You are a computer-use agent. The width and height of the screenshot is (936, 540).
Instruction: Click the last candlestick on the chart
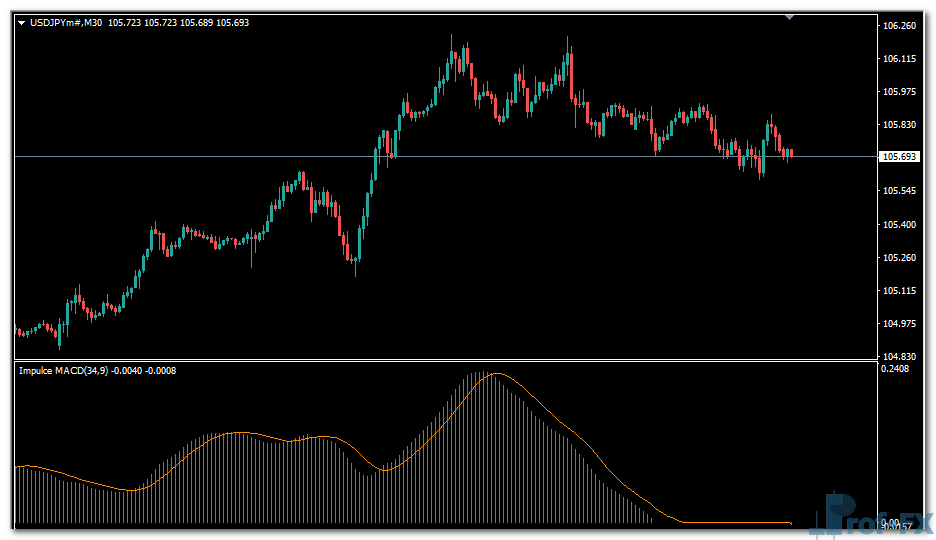tap(790, 153)
